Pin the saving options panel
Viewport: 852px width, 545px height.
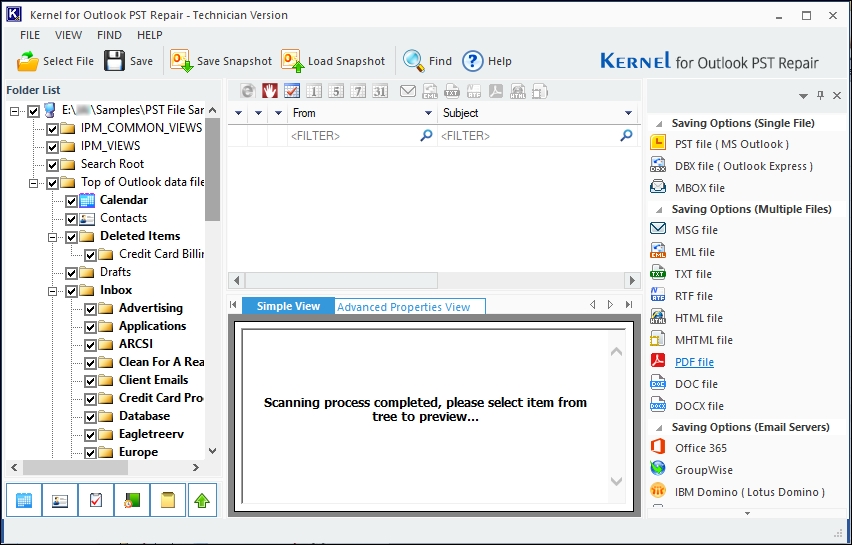coord(820,96)
